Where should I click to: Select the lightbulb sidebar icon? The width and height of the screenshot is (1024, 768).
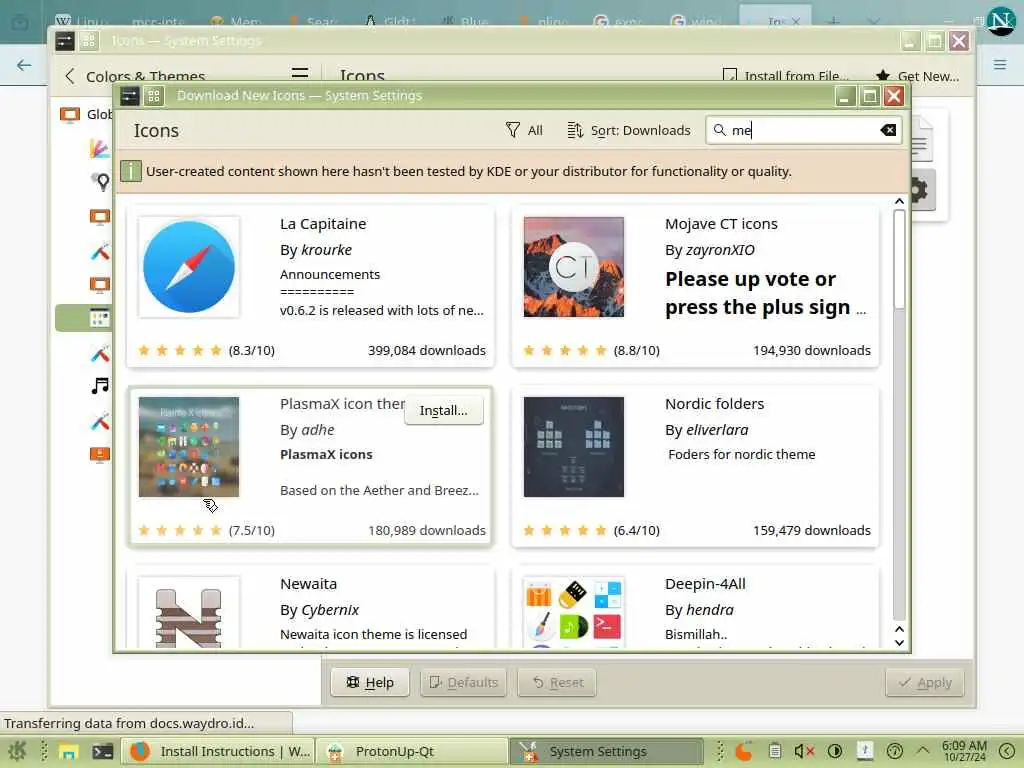coord(100,181)
